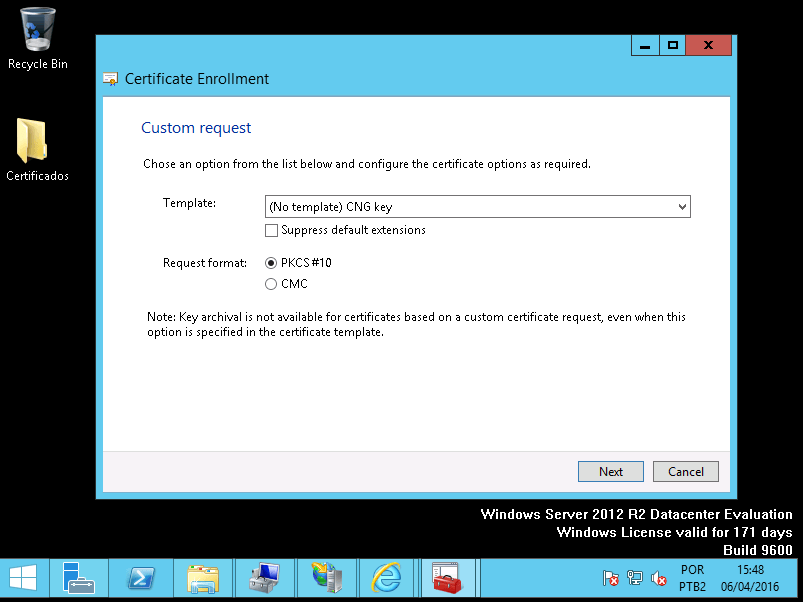The image size is (803, 602).
Task: Select the PKCS #10 request format
Action: [x=271, y=263]
